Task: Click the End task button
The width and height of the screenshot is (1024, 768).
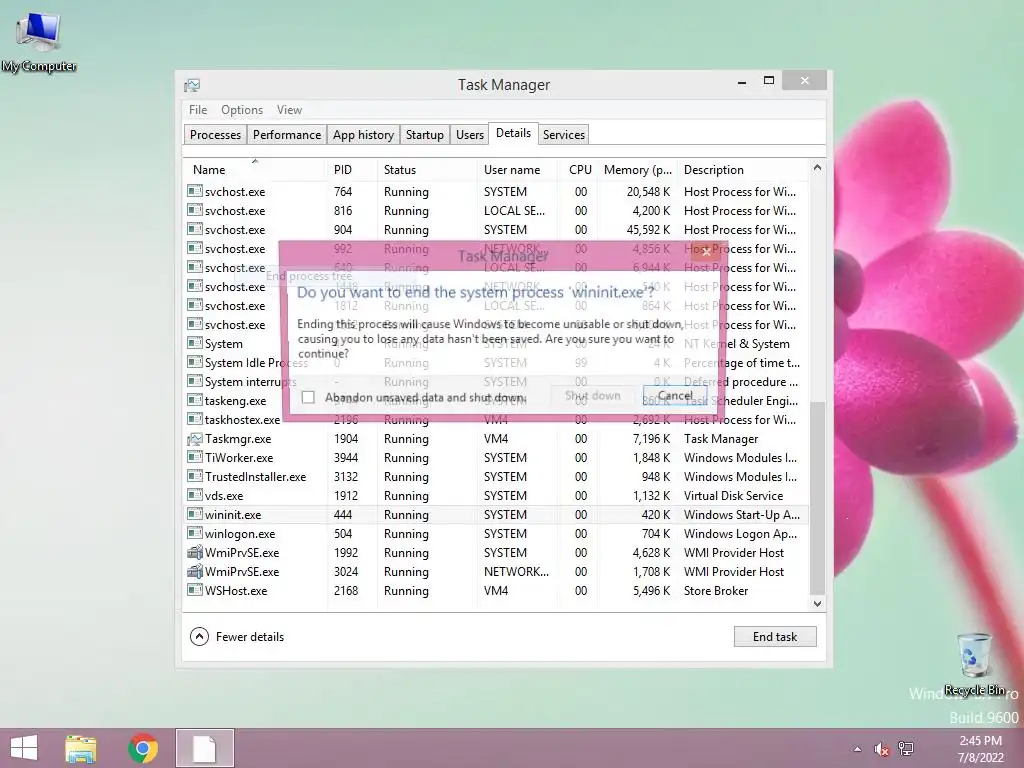Action: coord(775,637)
